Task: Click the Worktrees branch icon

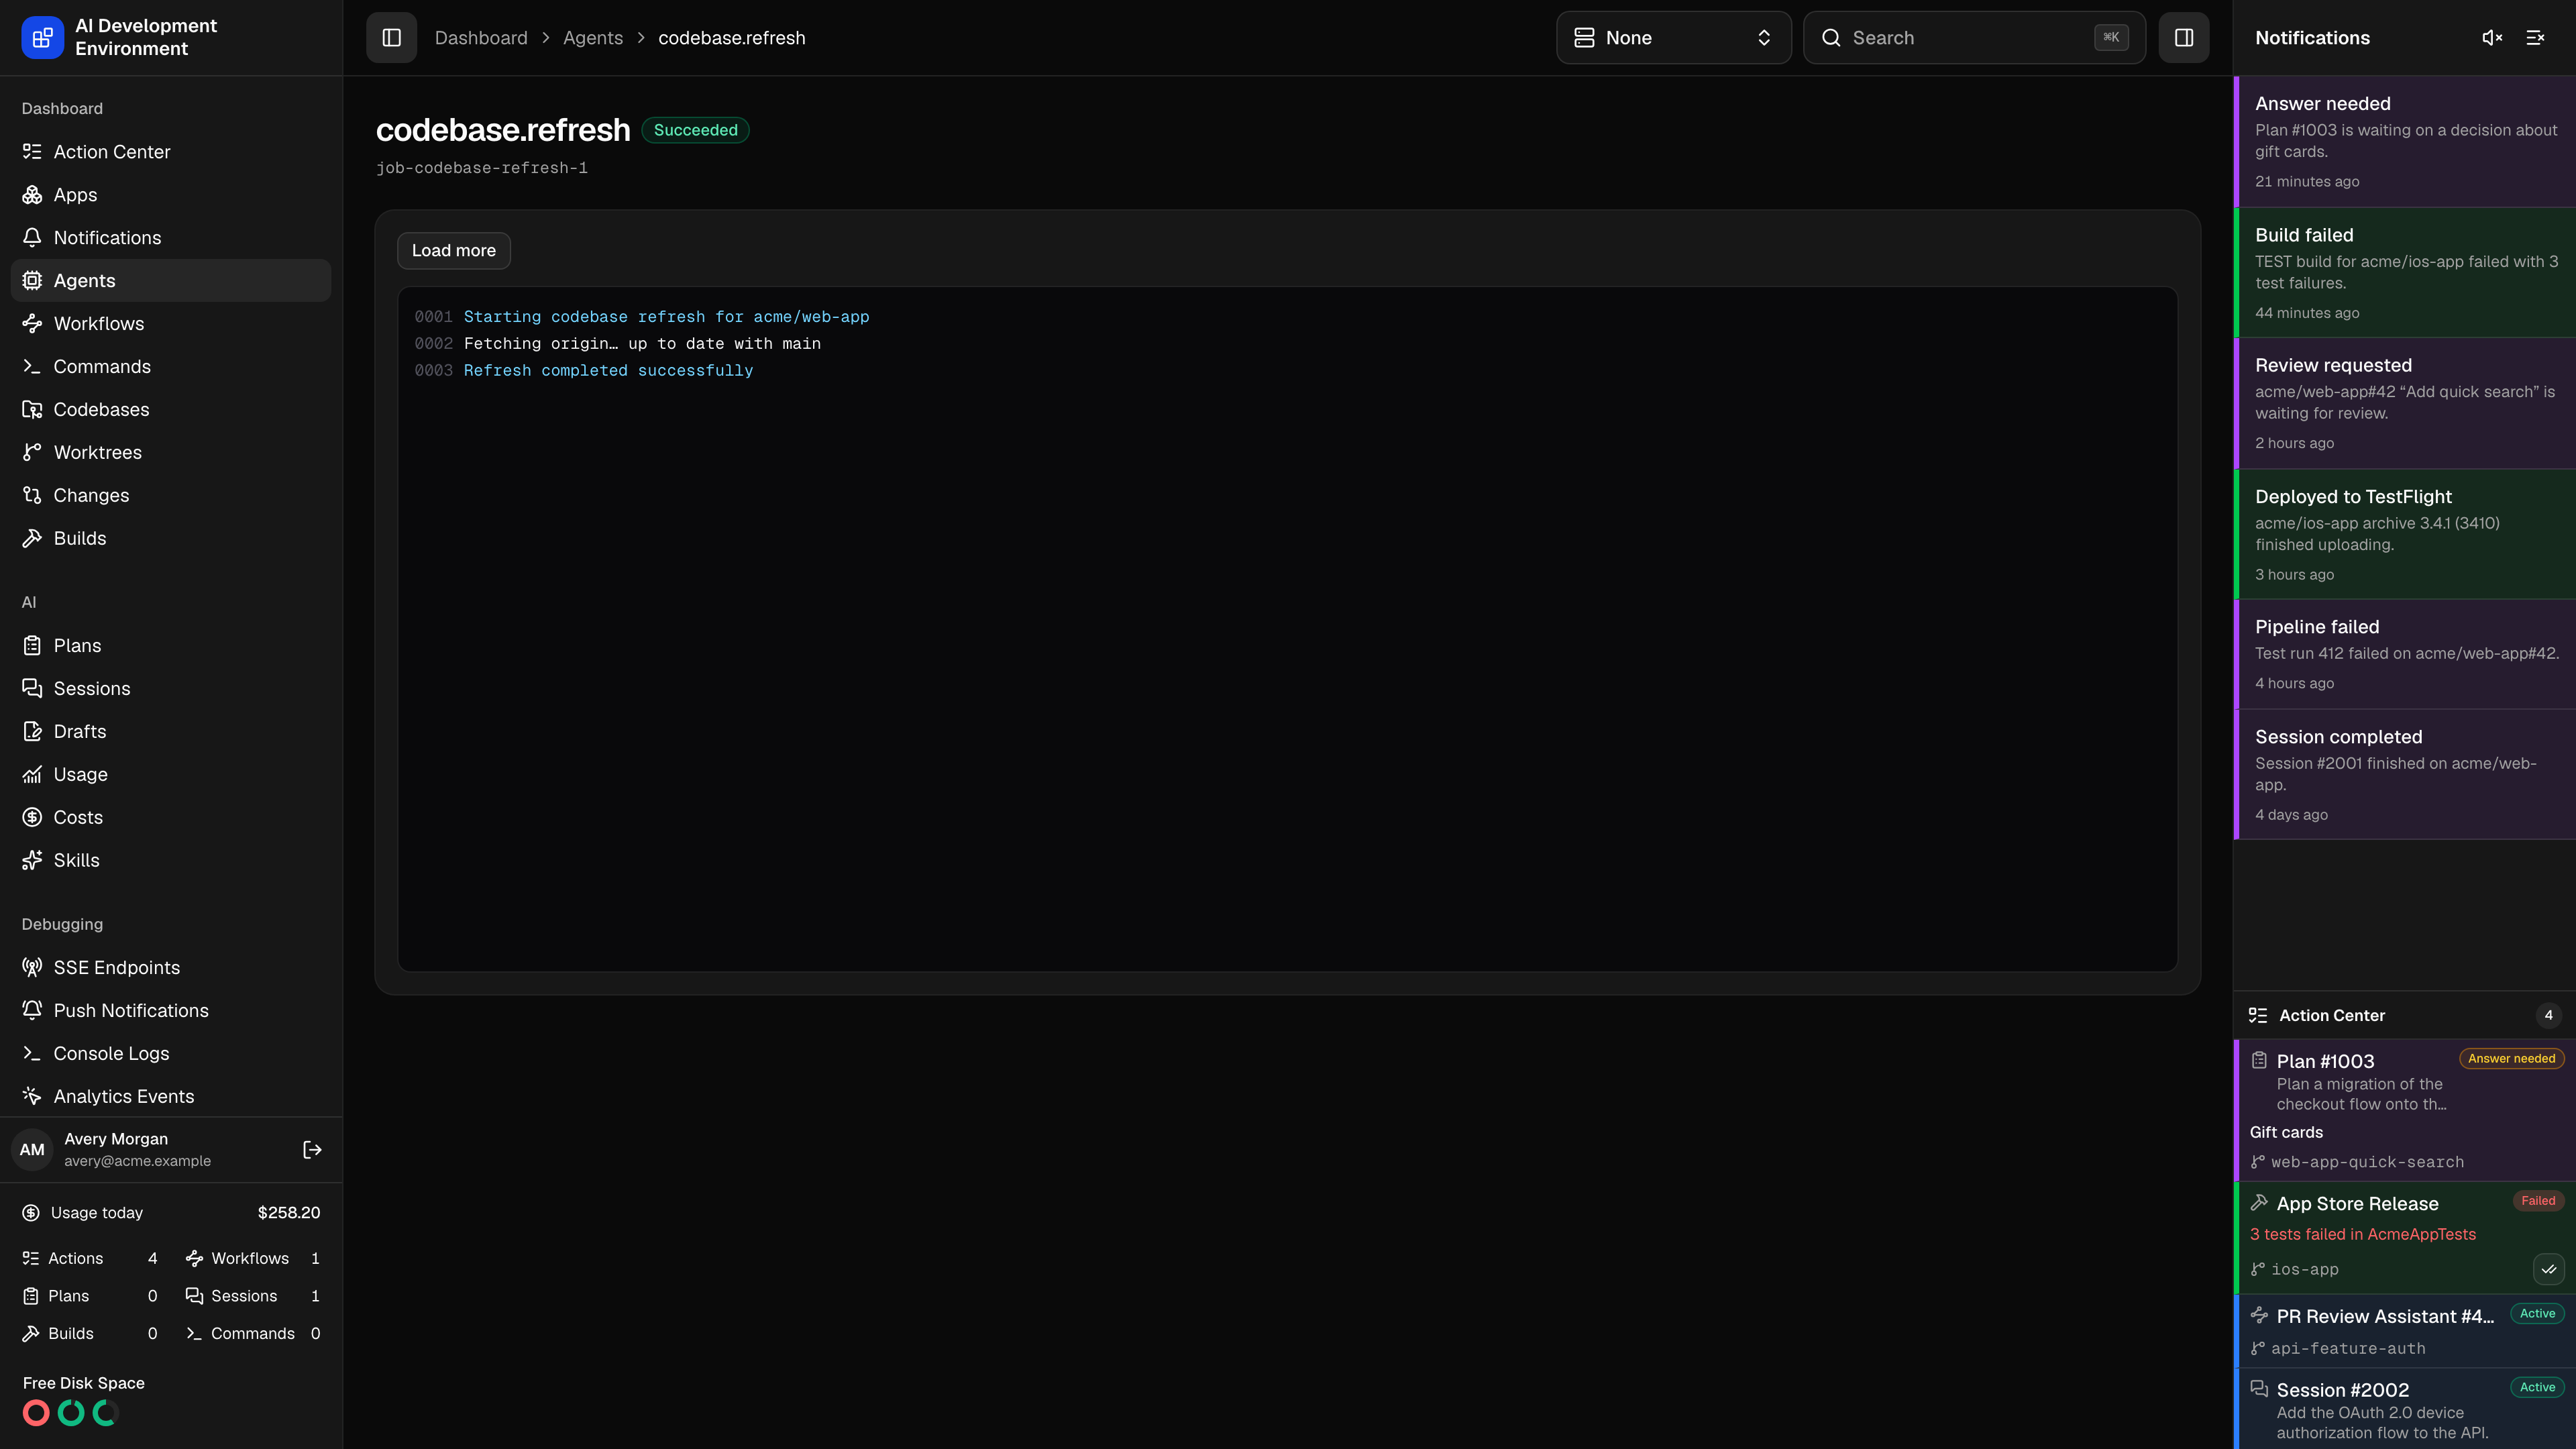Action: [x=32, y=453]
